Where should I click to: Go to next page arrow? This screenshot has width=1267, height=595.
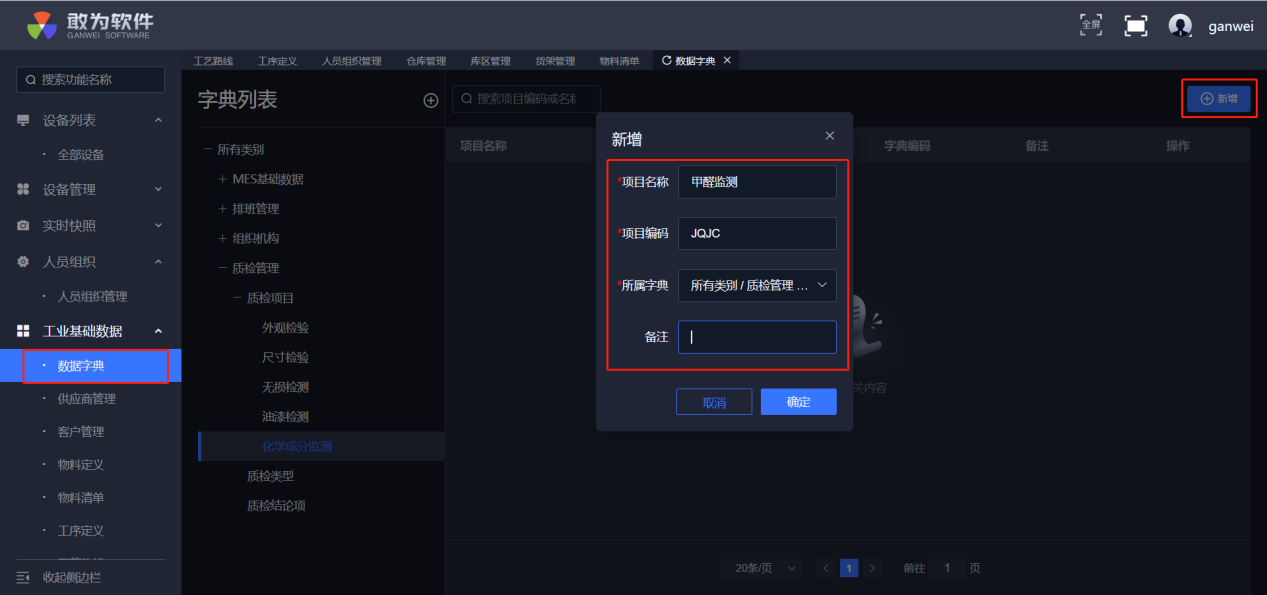873,568
